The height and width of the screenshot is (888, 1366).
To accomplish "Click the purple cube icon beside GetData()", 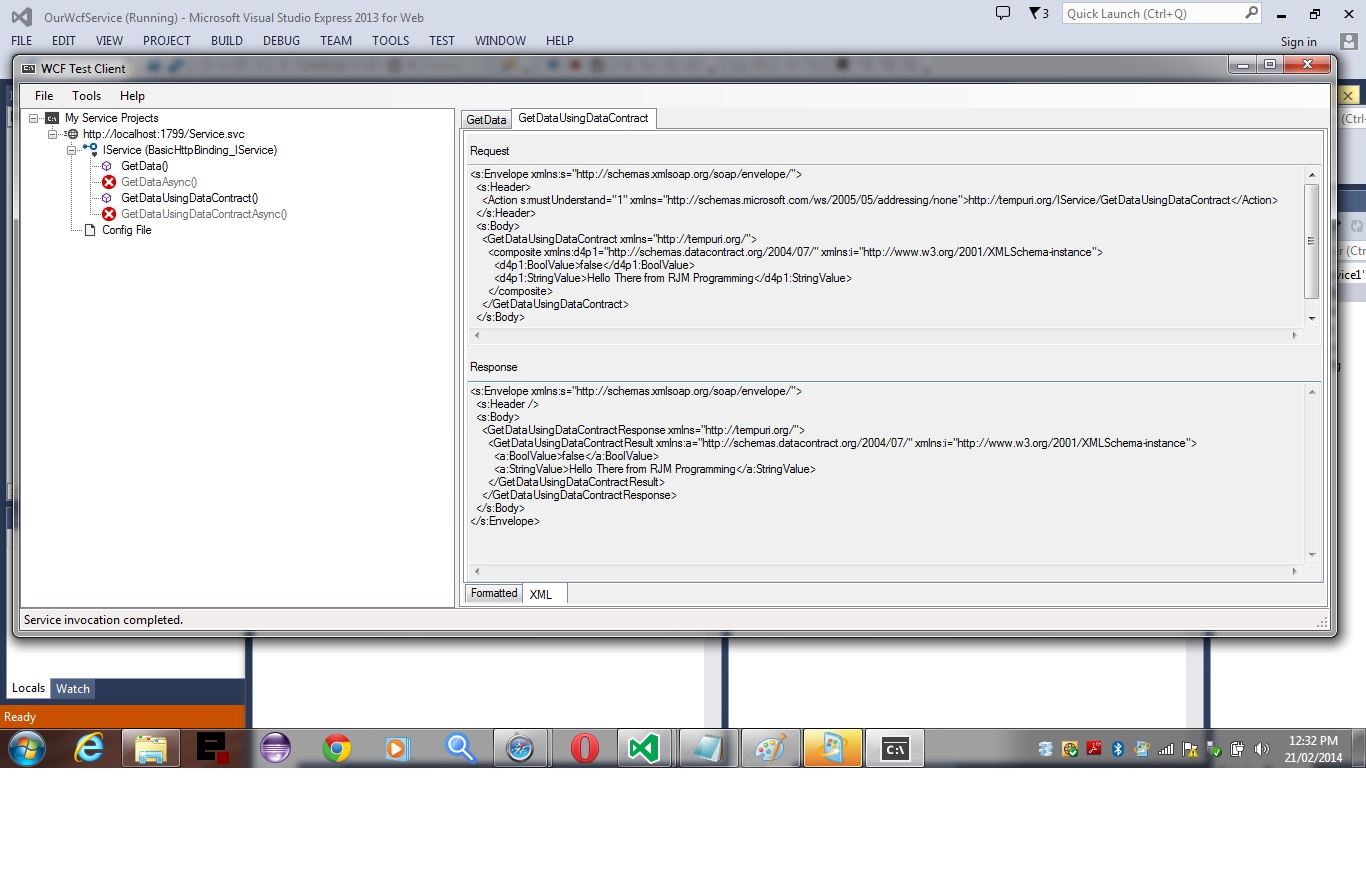I will click(x=107, y=166).
